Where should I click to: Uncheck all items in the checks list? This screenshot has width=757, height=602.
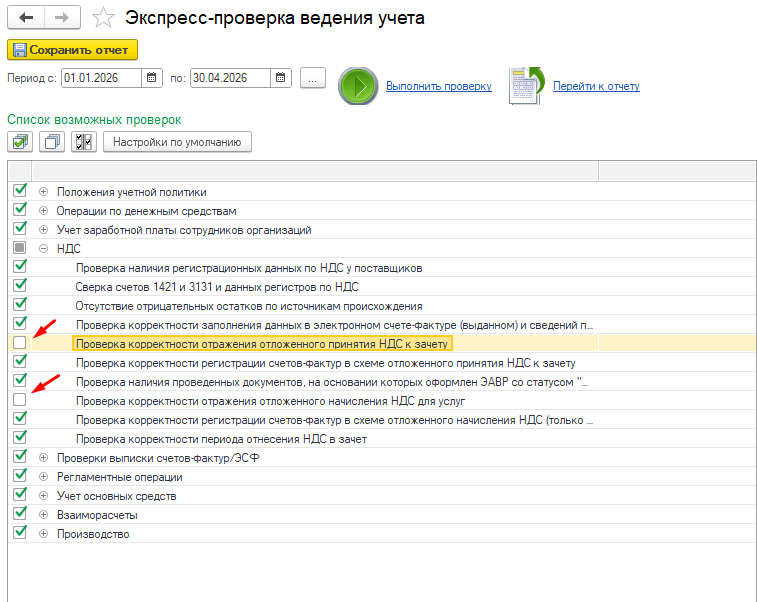pyautogui.click(x=51, y=142)
